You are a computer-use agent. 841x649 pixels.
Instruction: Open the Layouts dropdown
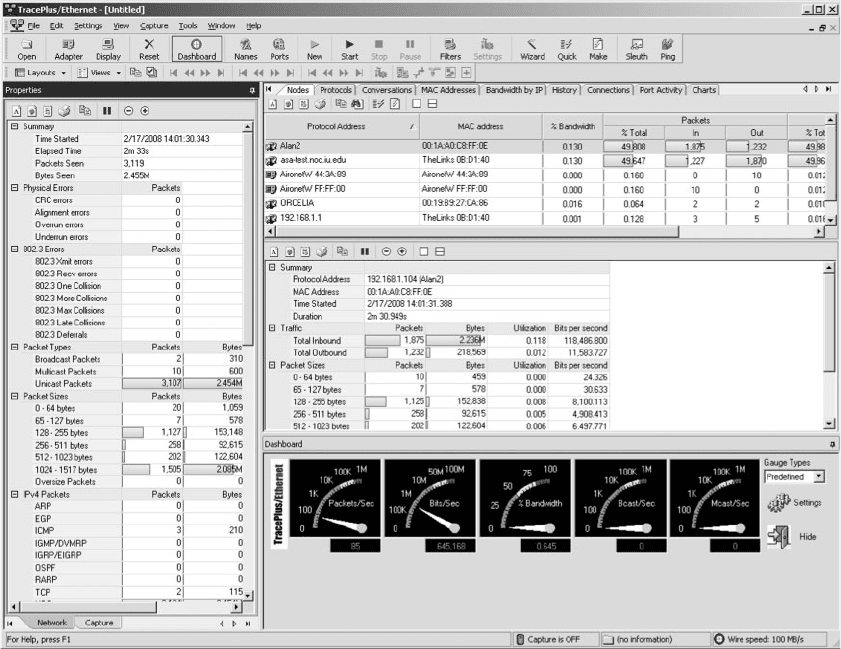40,72
